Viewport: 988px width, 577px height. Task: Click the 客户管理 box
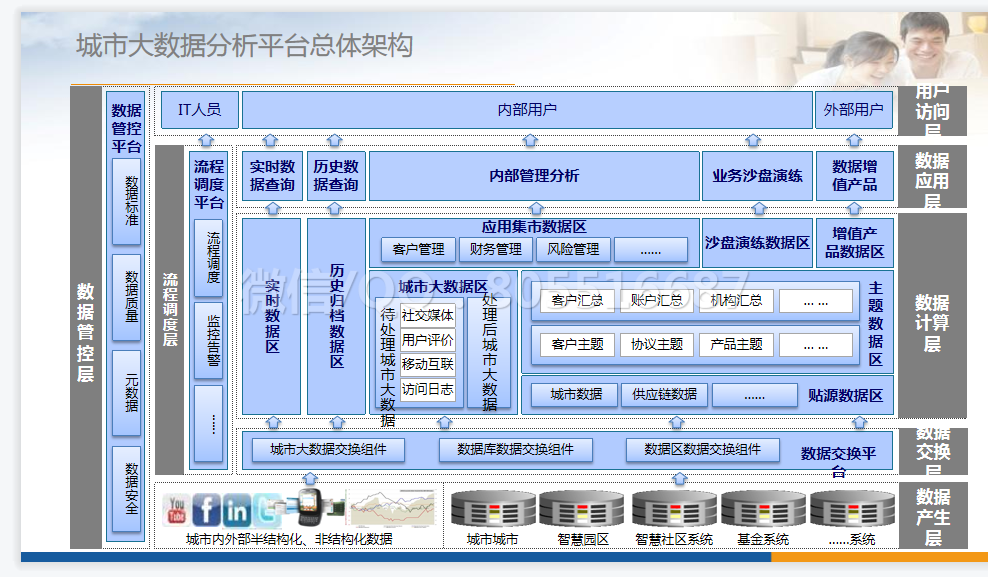pyautogui.click(x=418, y=249)
